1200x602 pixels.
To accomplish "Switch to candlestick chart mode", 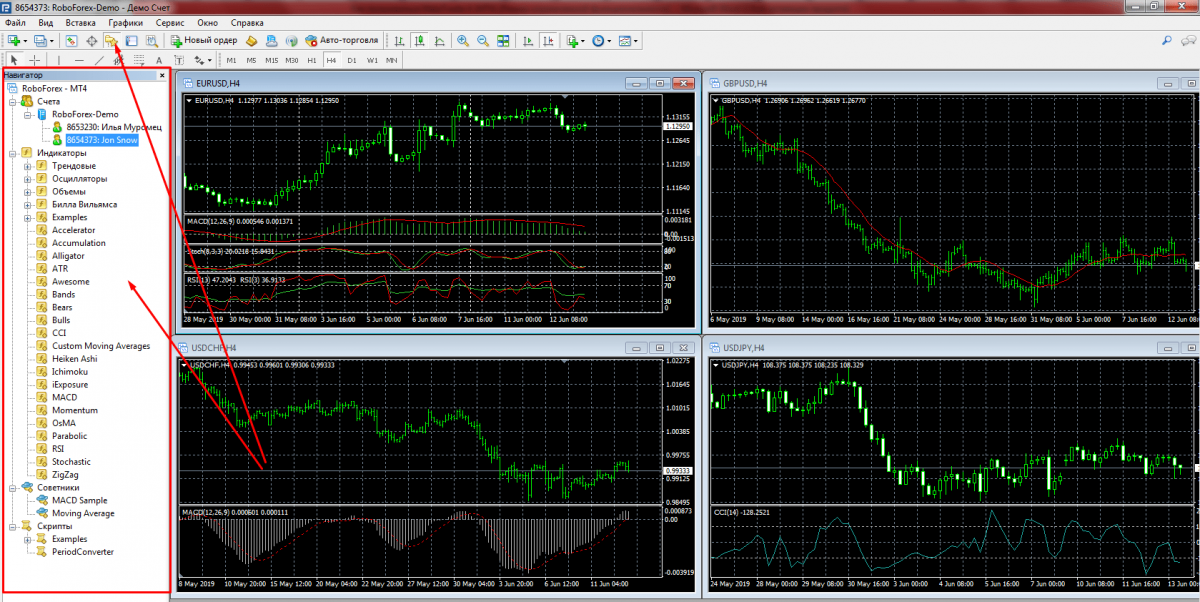I will coord(419,41).
